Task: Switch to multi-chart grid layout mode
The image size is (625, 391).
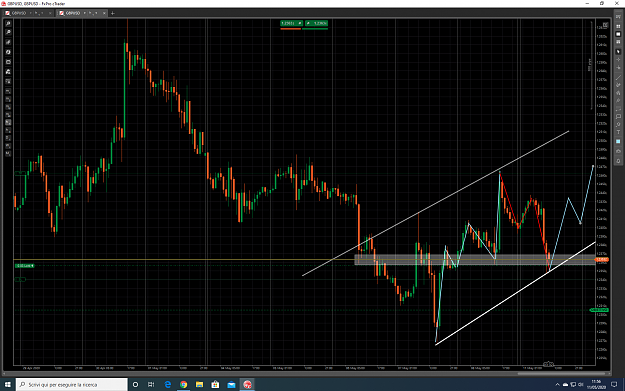Action: pyautogui.click(x=618, y=26)
